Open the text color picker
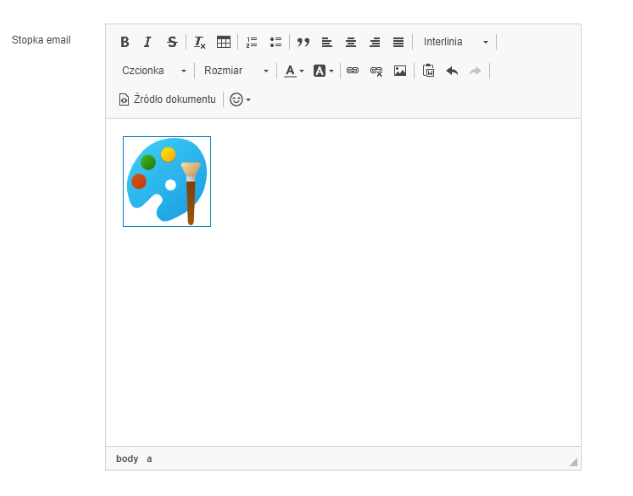 tap(293, 71)
